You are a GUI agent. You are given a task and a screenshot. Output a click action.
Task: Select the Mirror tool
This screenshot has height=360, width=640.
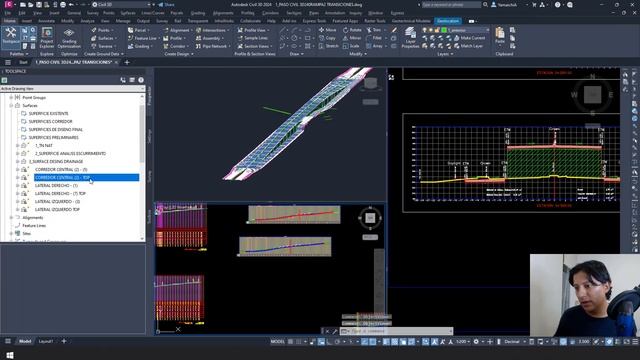point(352,38)
